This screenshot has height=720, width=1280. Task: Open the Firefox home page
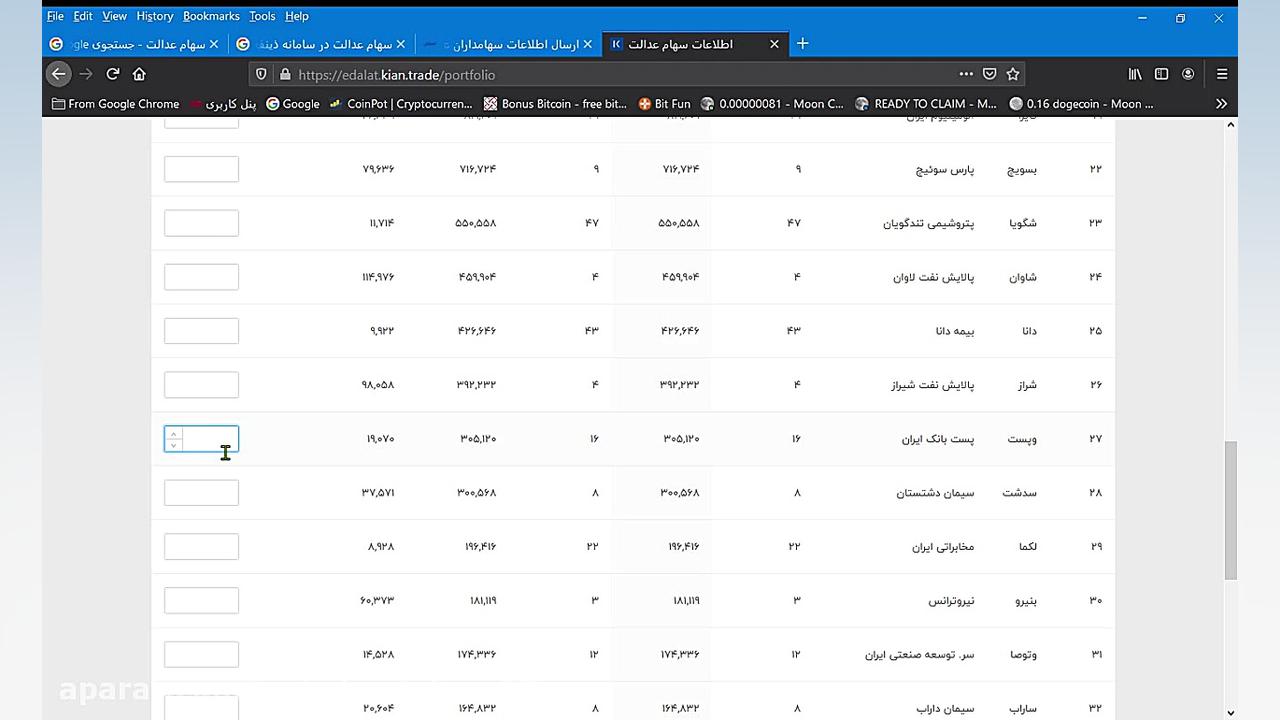(139, 74)
